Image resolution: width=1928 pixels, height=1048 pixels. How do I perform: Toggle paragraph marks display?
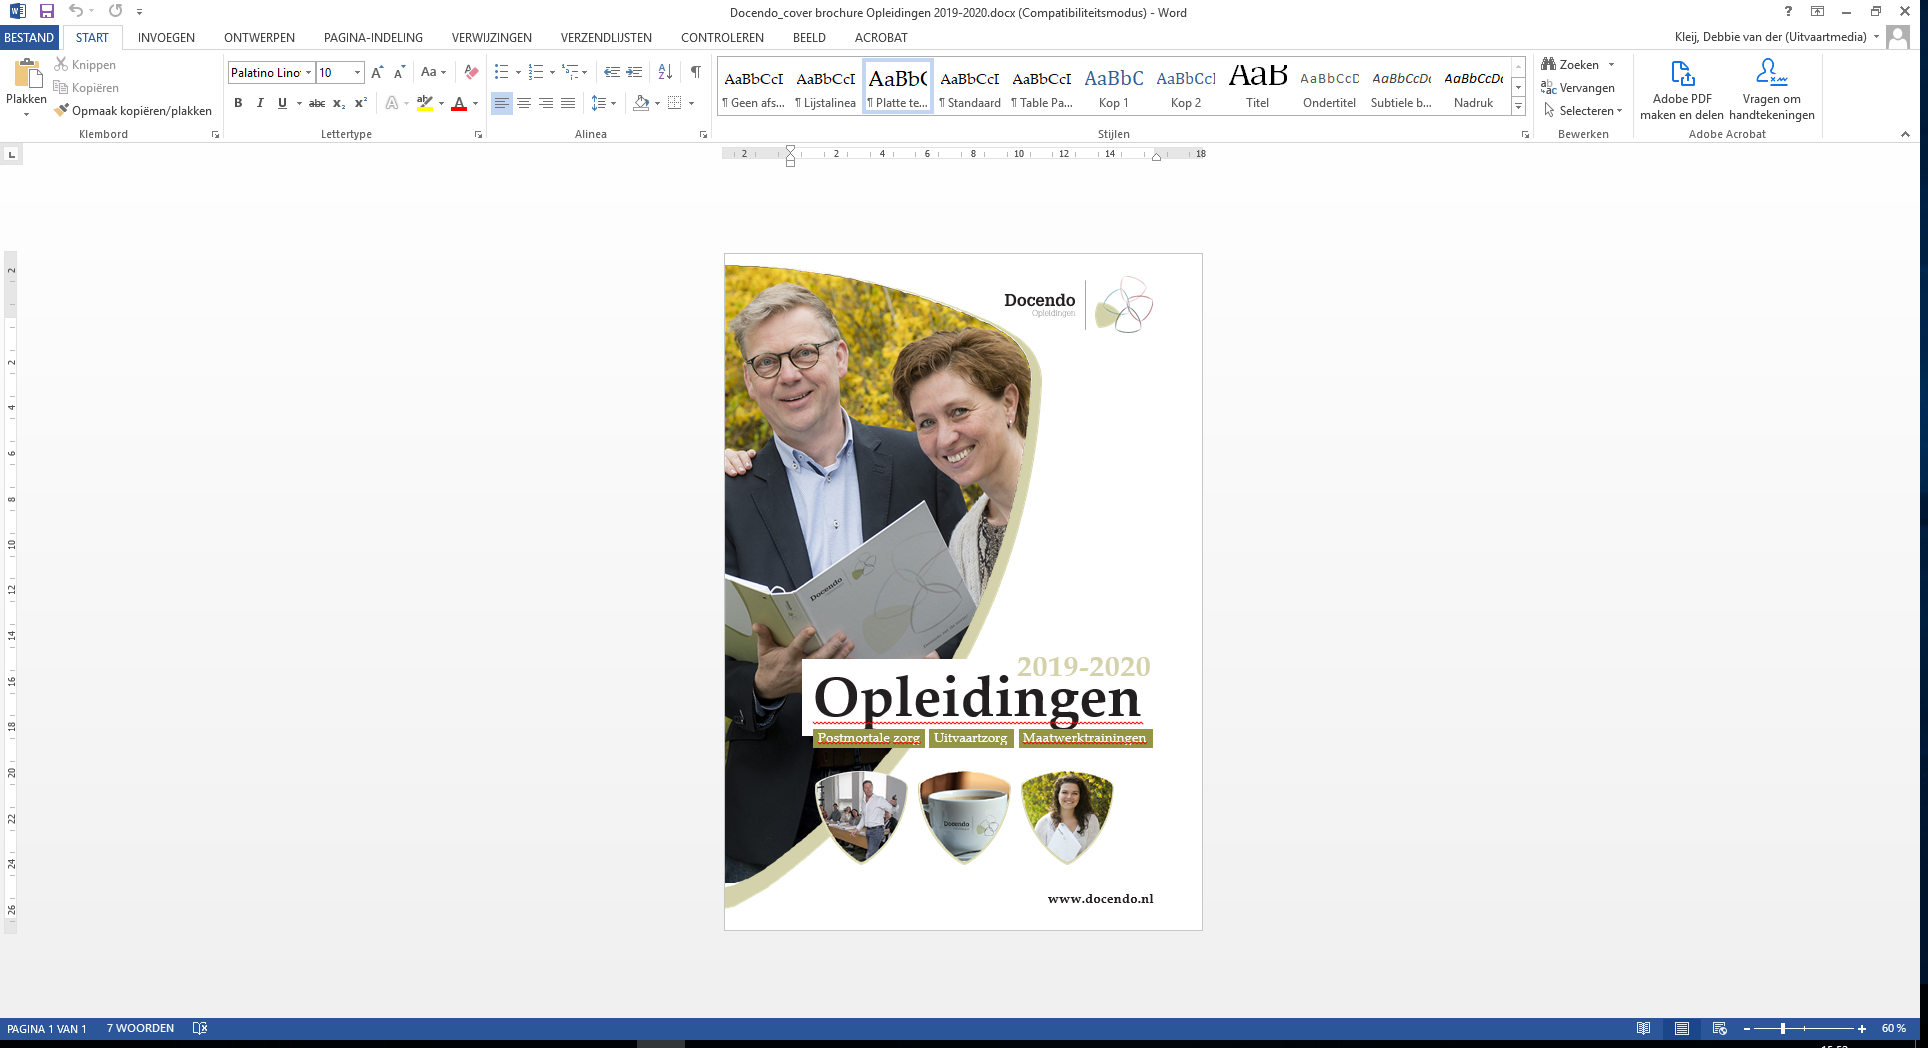coord(695,72)
